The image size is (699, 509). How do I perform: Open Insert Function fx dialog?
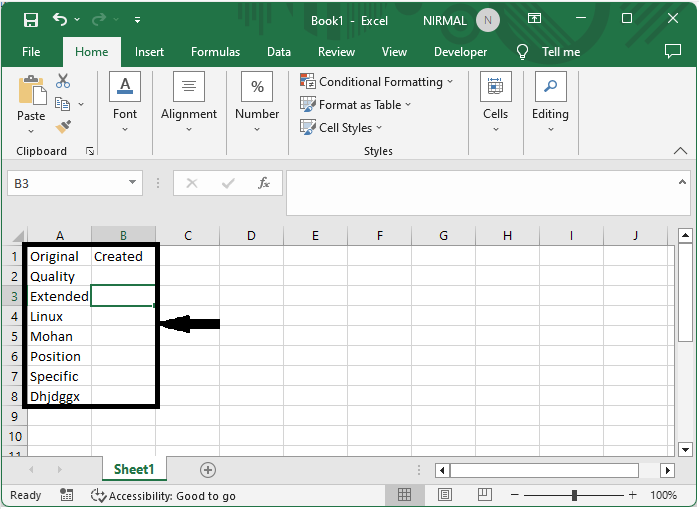coord(264,183)
